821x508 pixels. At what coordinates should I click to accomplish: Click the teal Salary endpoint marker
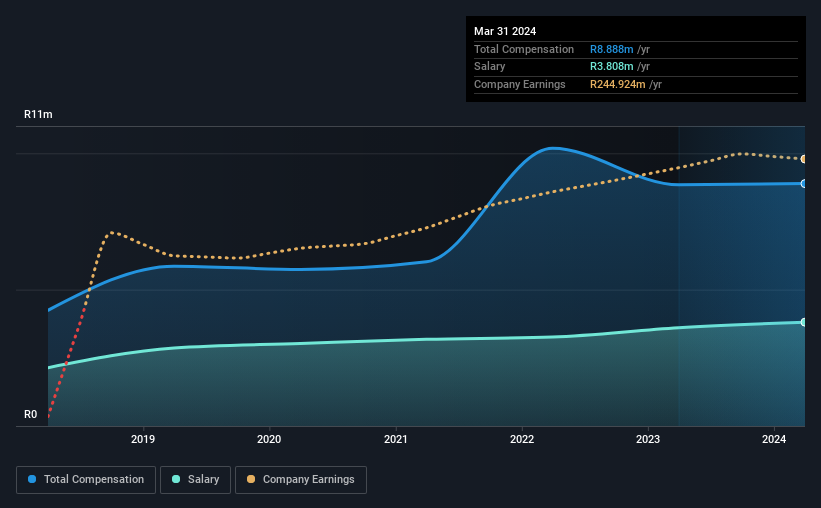[x=803, y=322]
